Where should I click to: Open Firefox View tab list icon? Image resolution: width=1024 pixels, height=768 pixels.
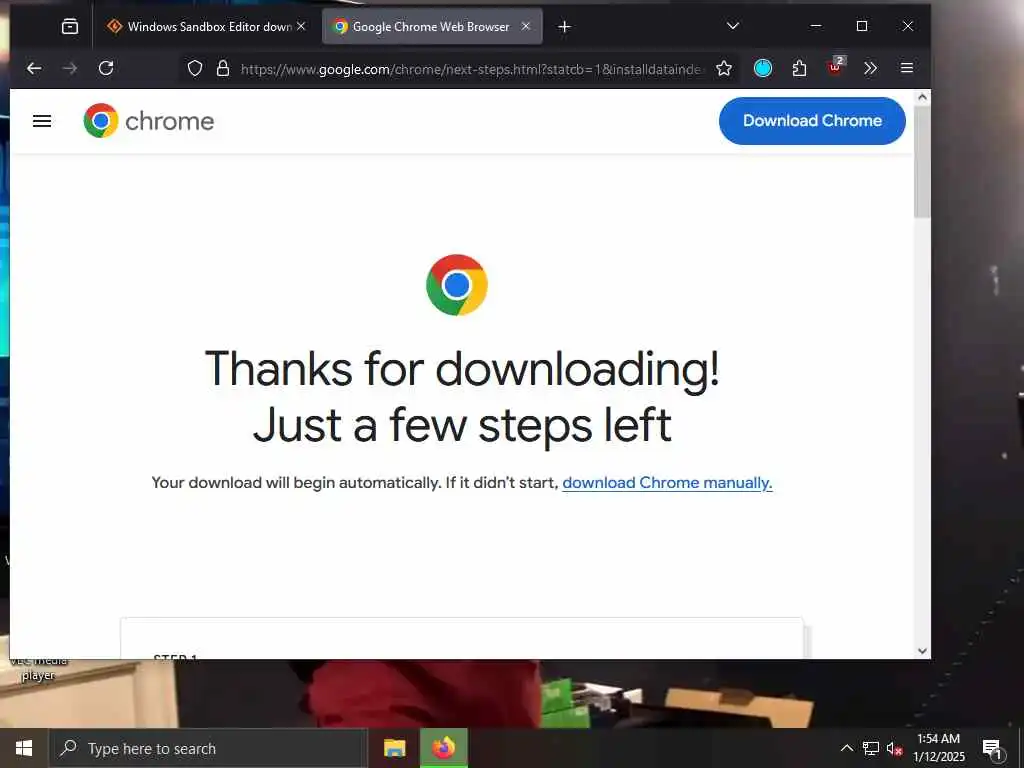click(70, 27)
